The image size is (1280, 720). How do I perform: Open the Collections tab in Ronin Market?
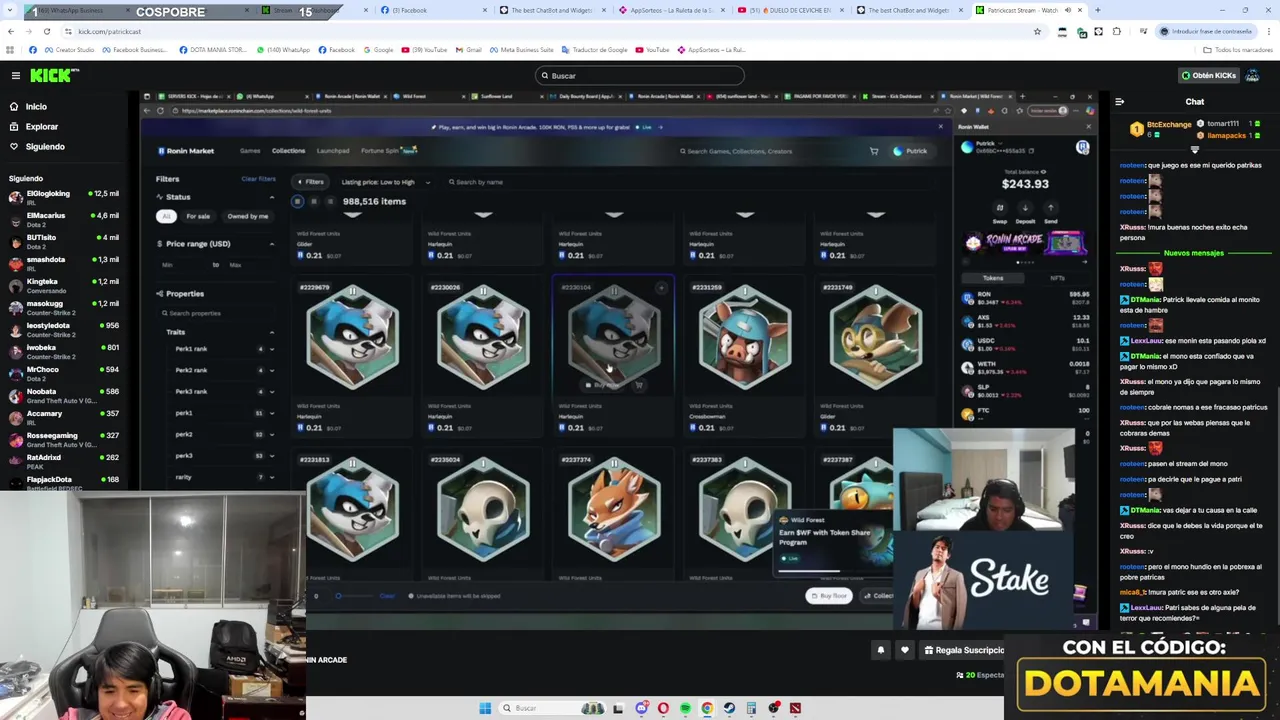tap(288, 151)
